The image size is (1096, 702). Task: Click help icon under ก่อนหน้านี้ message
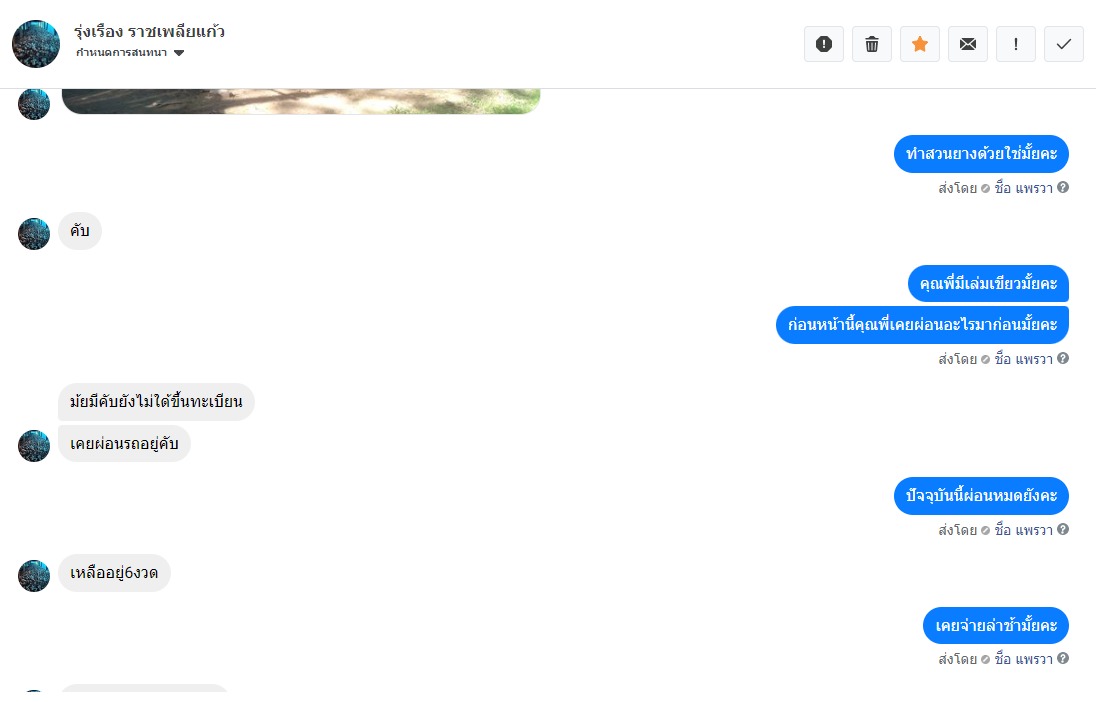[1063, 359]
